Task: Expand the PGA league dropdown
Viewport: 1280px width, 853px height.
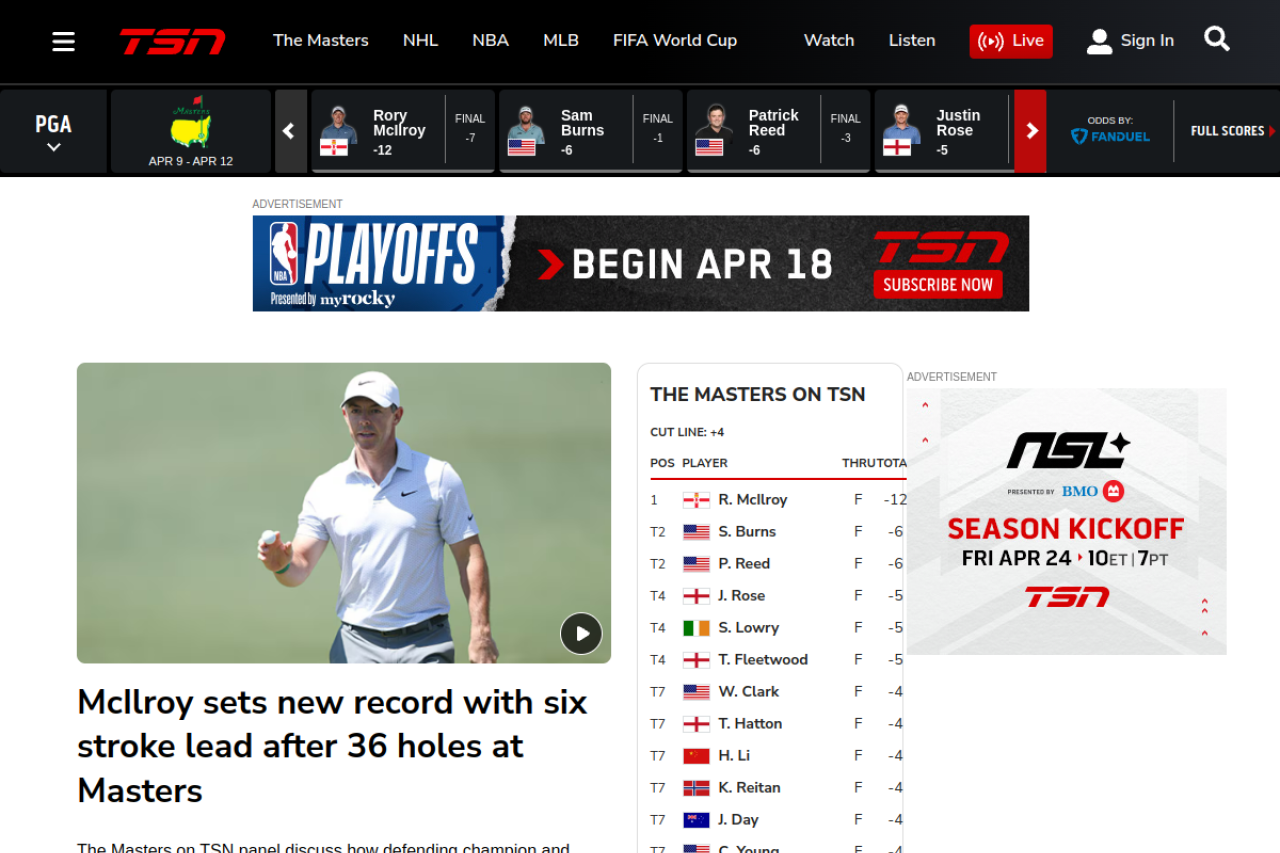Action: tap(54, 131)
